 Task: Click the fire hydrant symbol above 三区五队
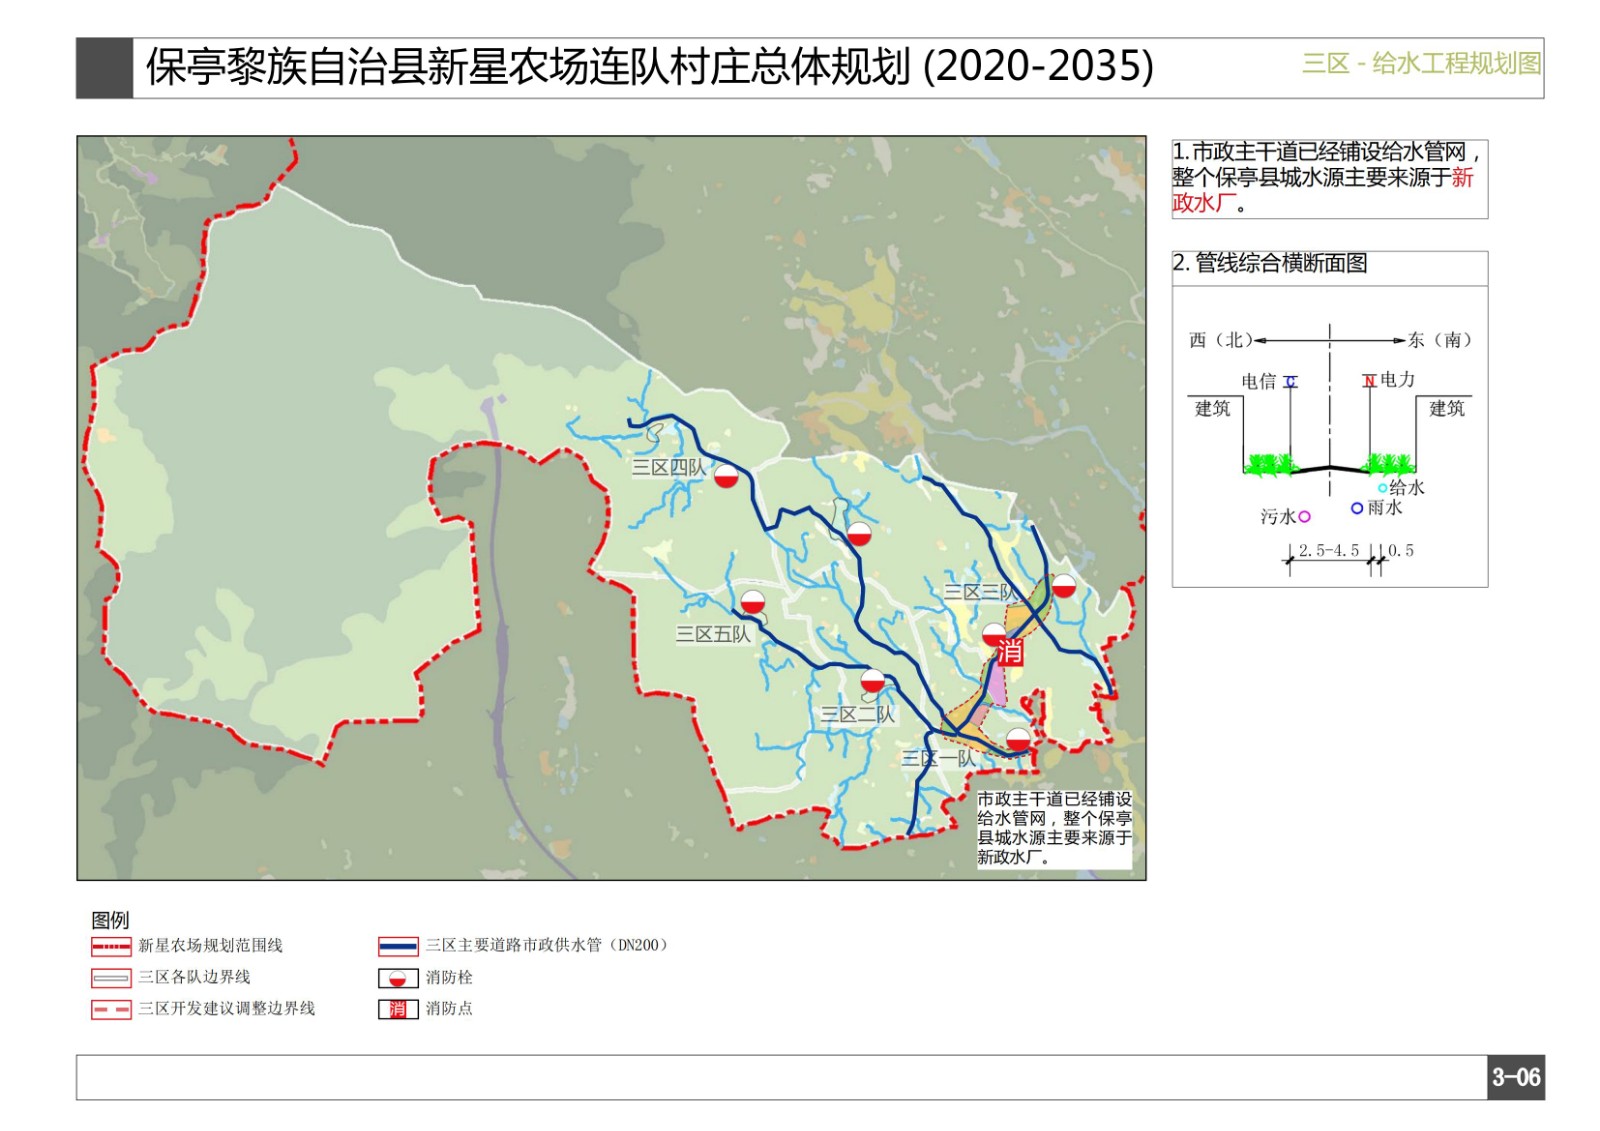[x=752, y=602]
